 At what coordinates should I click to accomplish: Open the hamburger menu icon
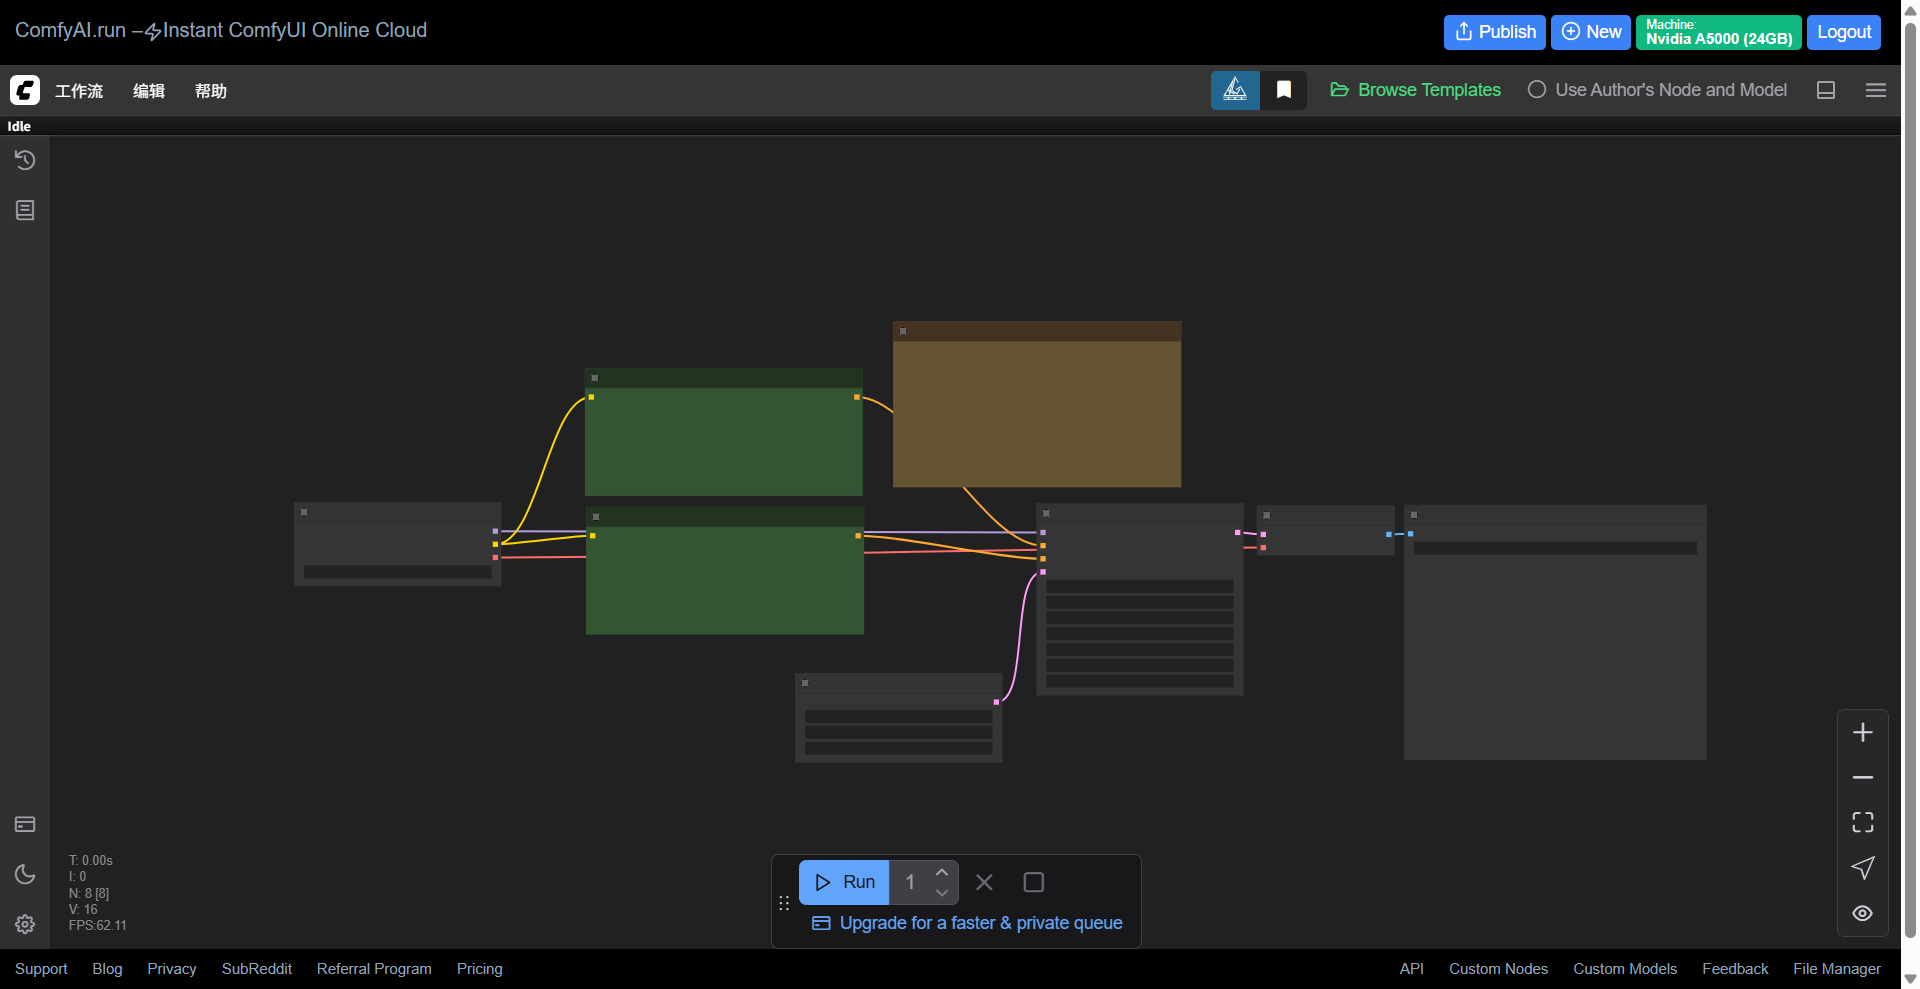[1876, 90]
